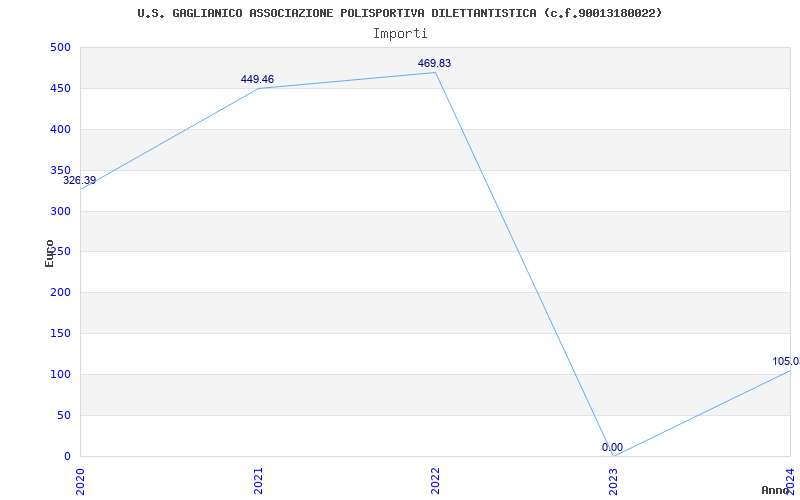
Task: Click the 200 y-axis tick label
Action: click(x=60, y=293)
